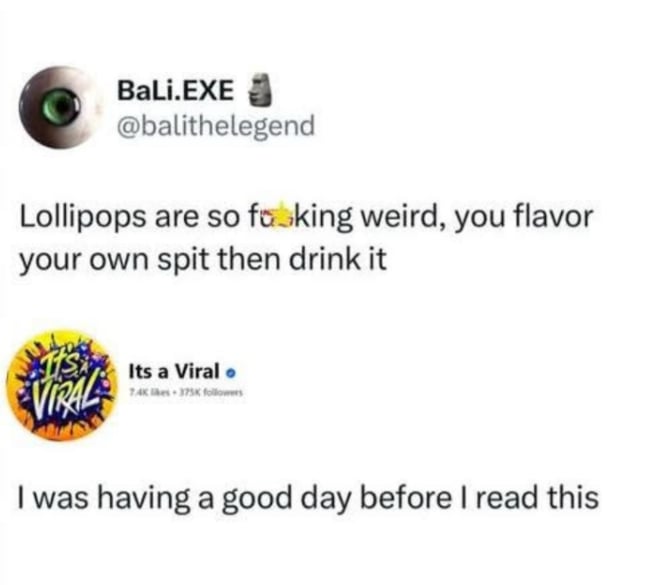The image size is (655, 585).
Task: Open the BaLi.EXE display name
Action: click(175, 90)
